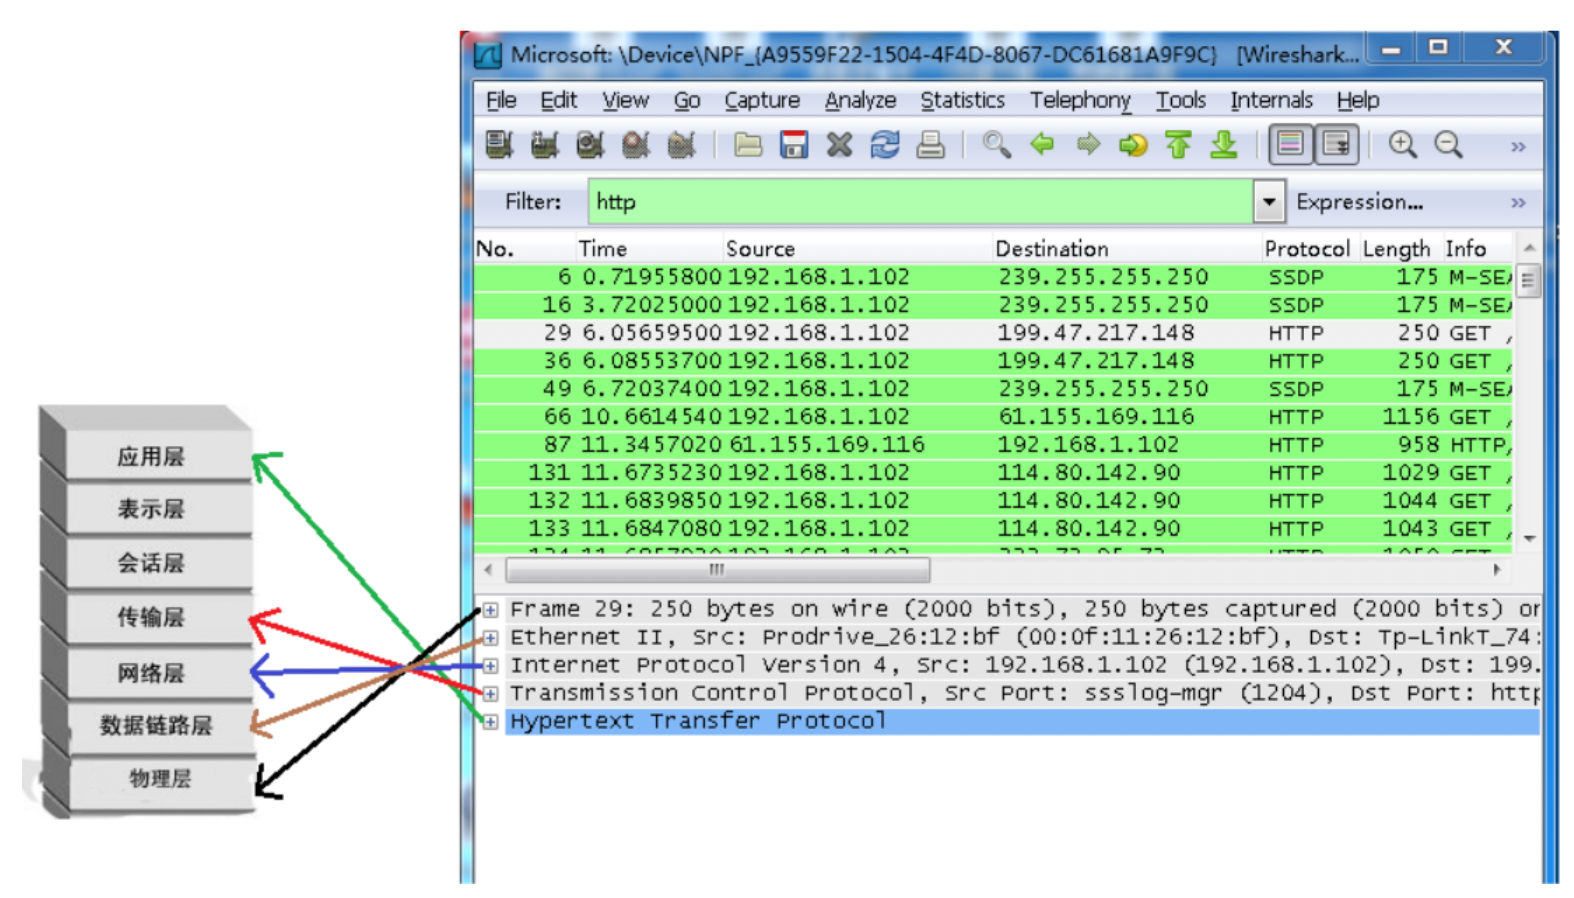
Task: Jump to last packet icon
Action: (x=1224, y=145)
